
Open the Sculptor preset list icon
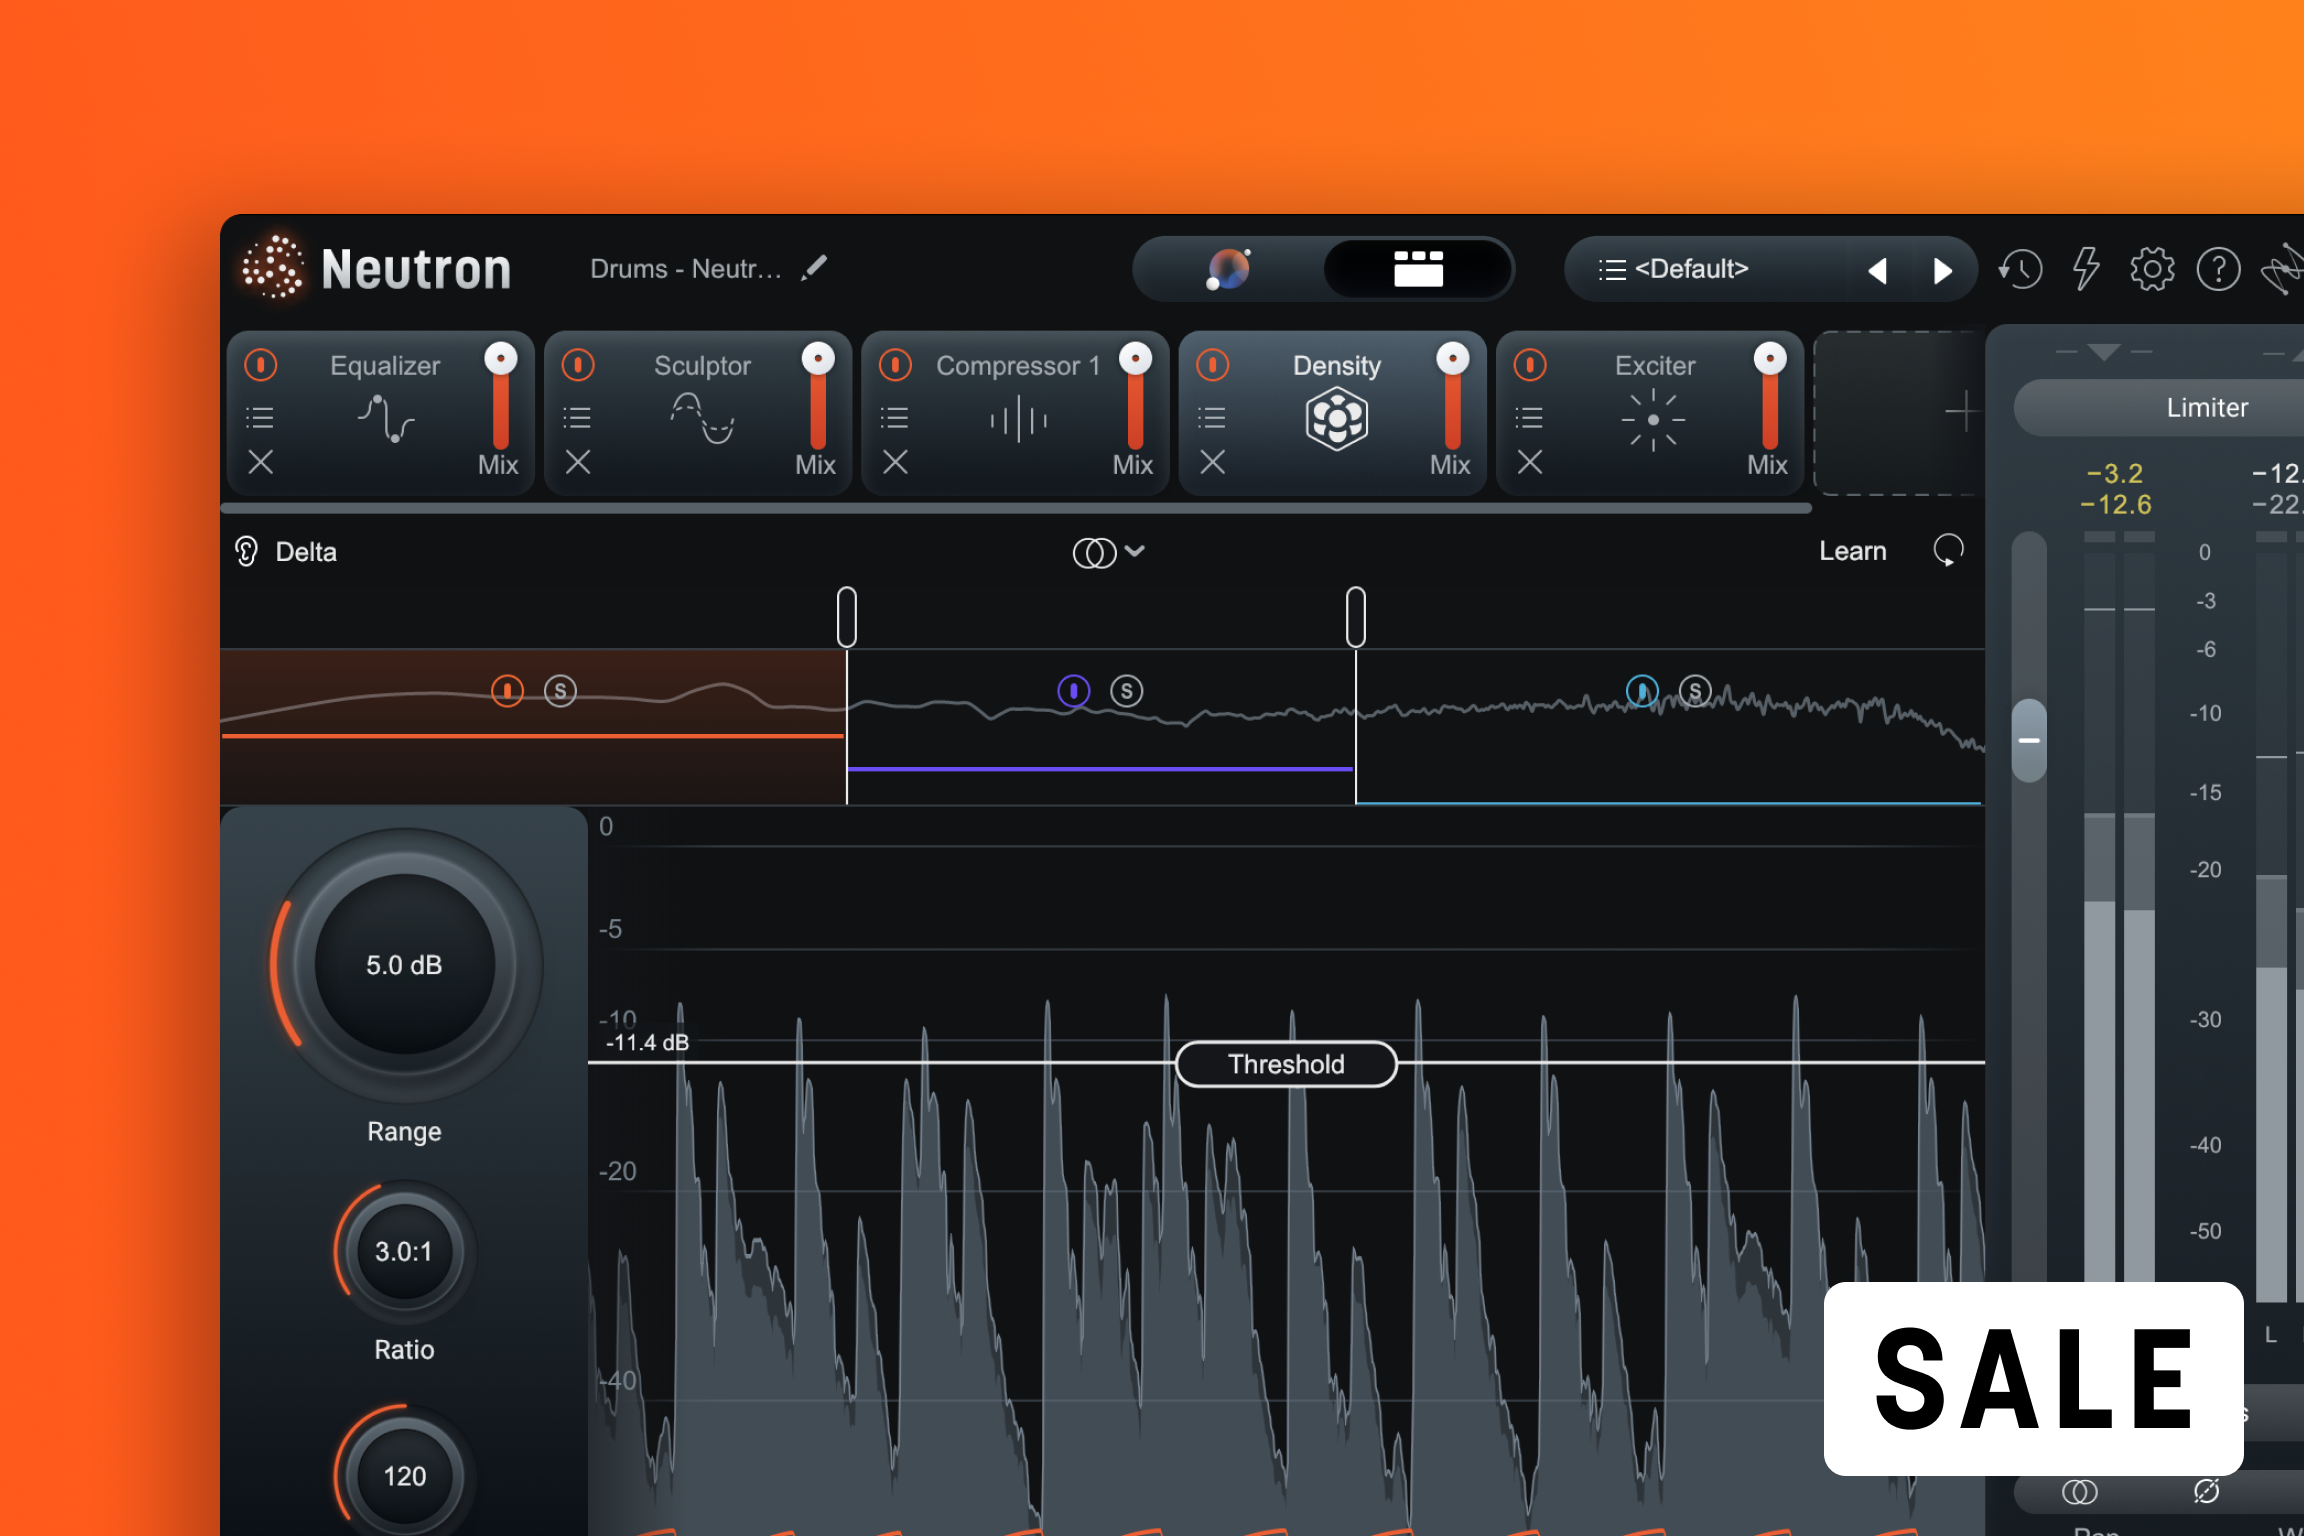(x=577, y=417)
